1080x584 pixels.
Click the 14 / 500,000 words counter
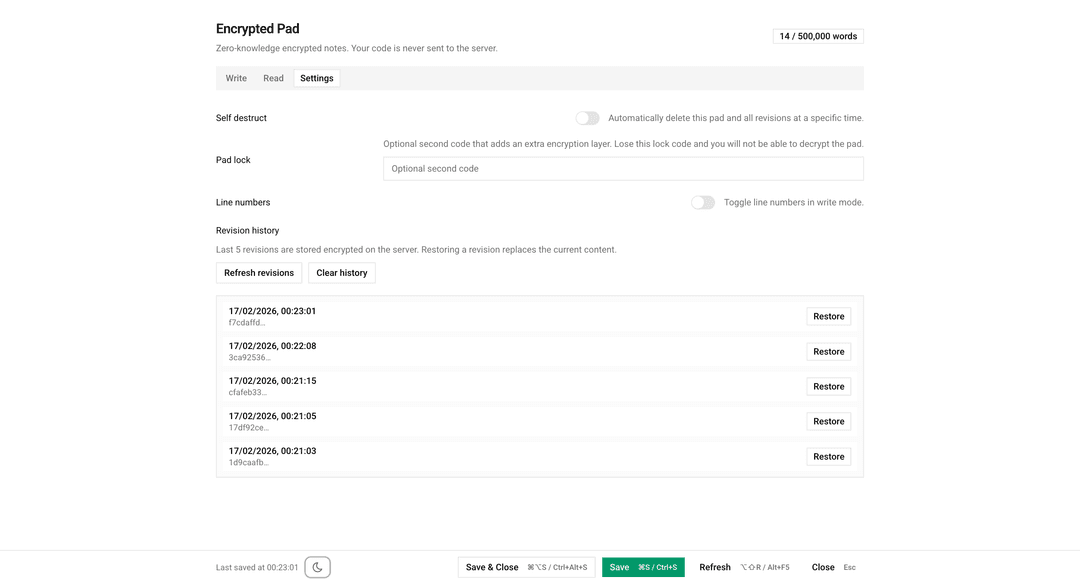[x=818, y=36]
